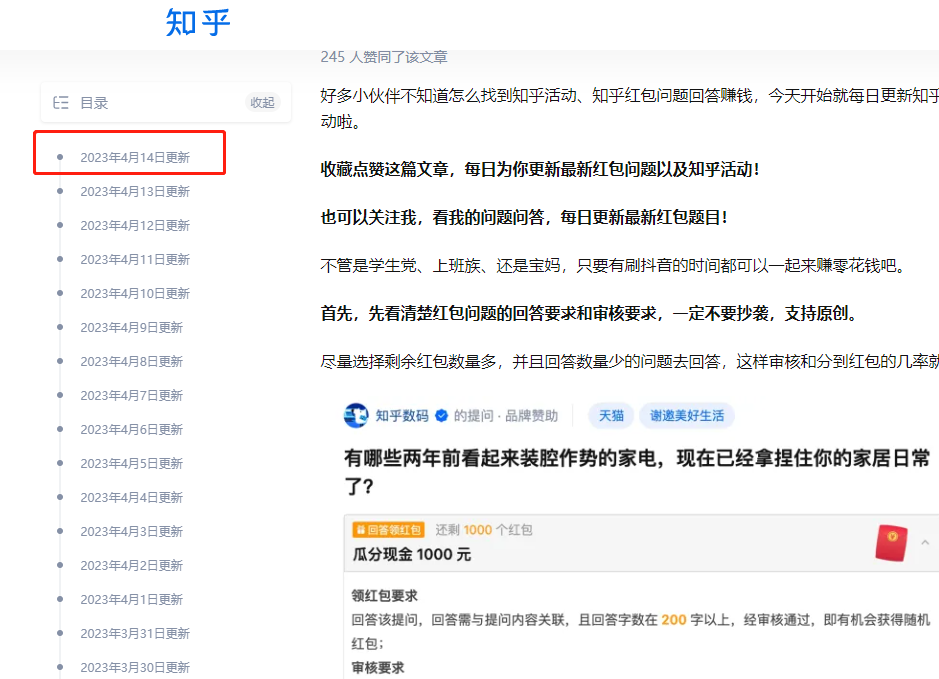Click the 回答领红包 orange badge
The height and width of the screenshot is (679, 939).
click(x=388, y=530)
